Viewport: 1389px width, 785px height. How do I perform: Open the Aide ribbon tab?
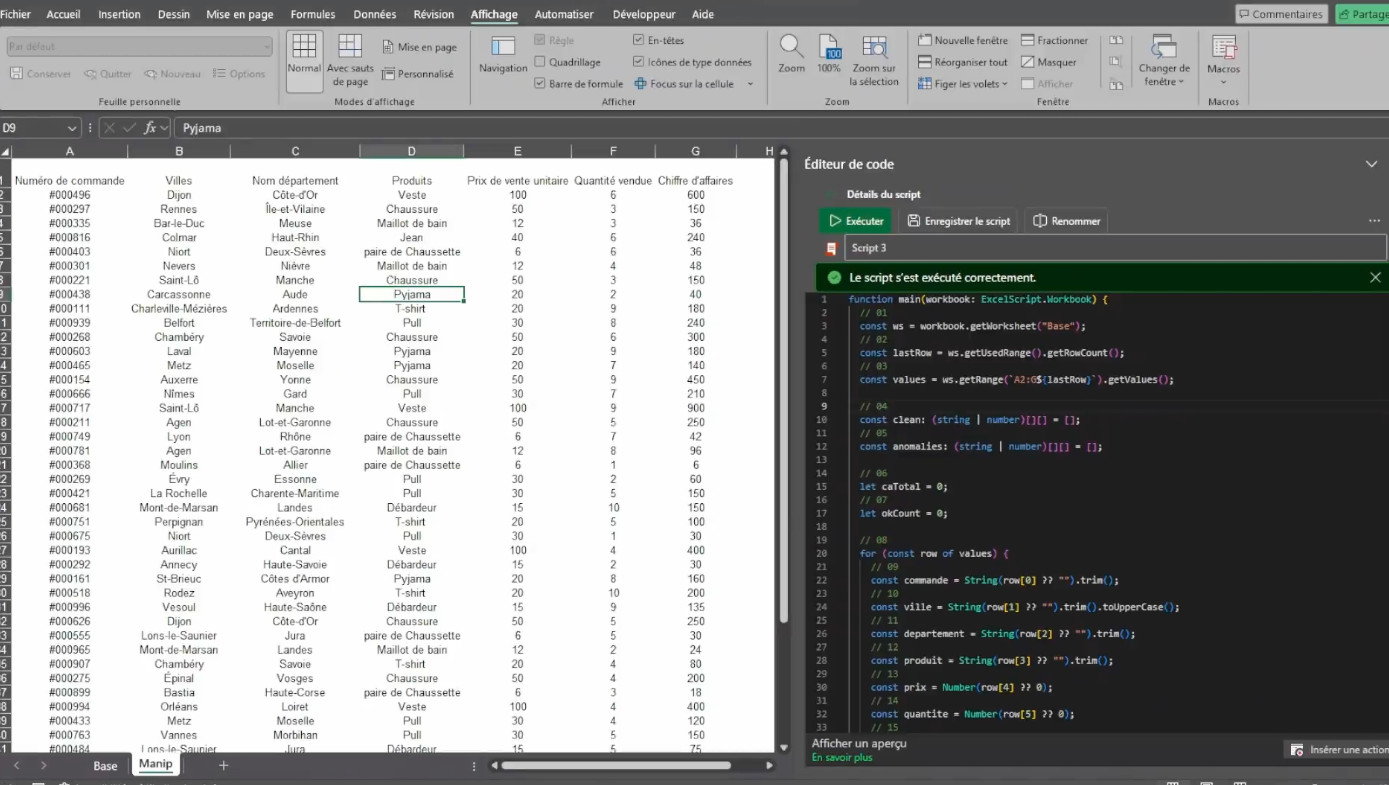point(703,14)
